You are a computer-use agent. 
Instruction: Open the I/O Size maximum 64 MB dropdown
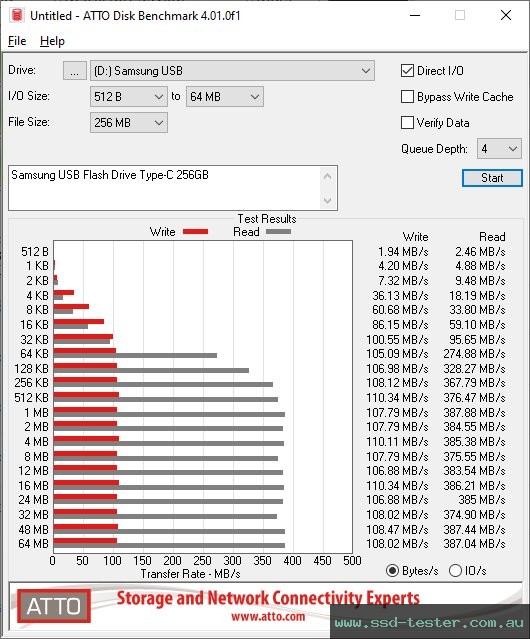click(x=225, y=97)
